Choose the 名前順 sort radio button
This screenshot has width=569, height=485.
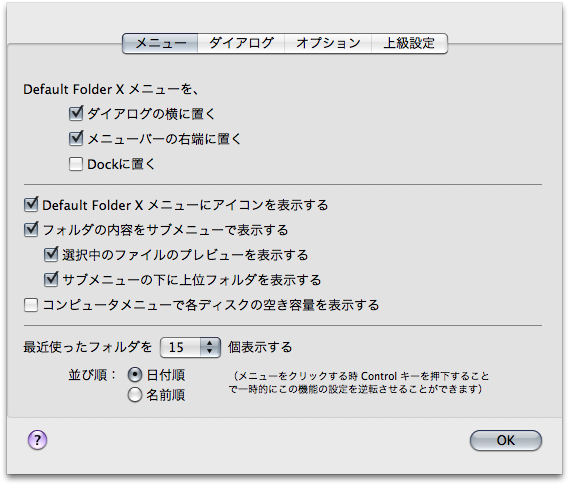(135, 395)
